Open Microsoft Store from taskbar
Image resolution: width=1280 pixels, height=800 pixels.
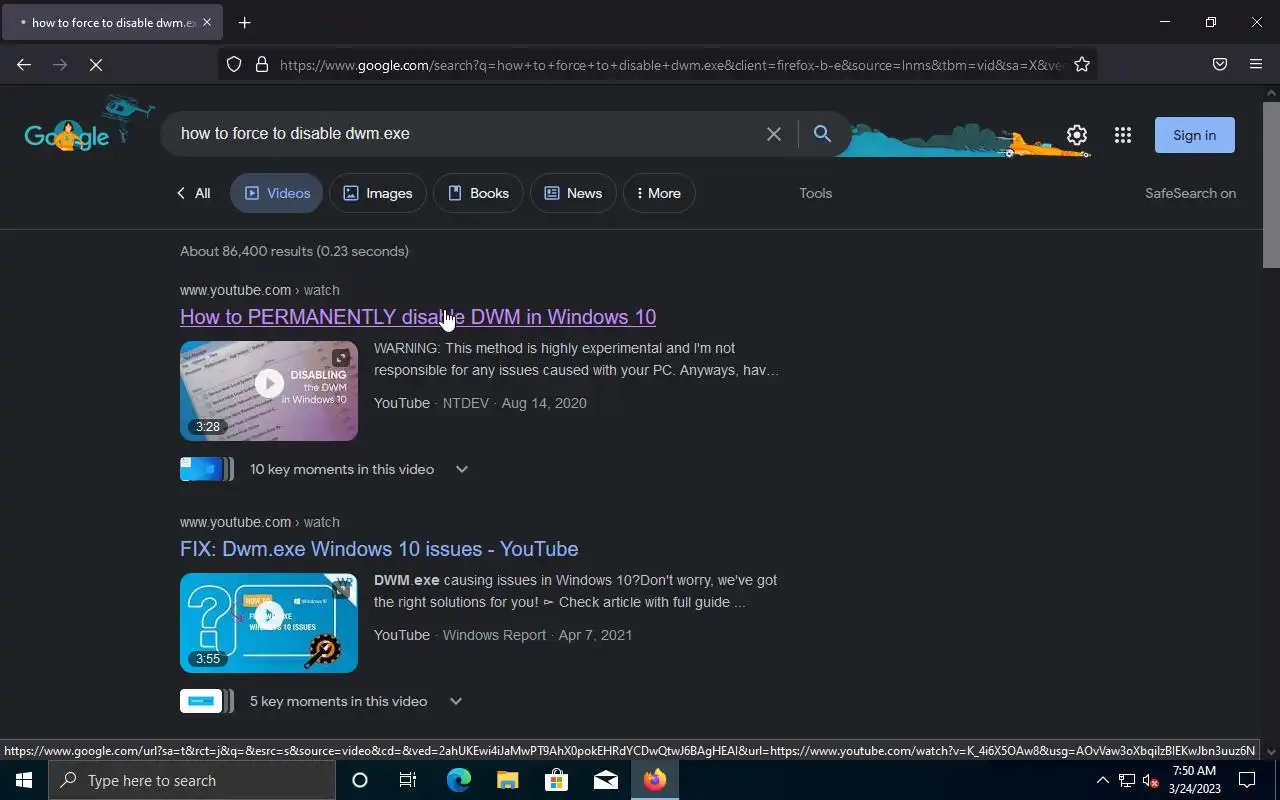click(557, 780)
